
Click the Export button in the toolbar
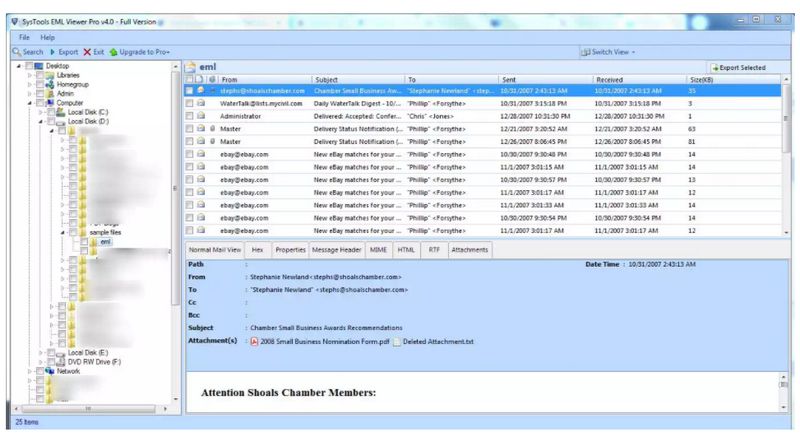[x=63, y=51]
